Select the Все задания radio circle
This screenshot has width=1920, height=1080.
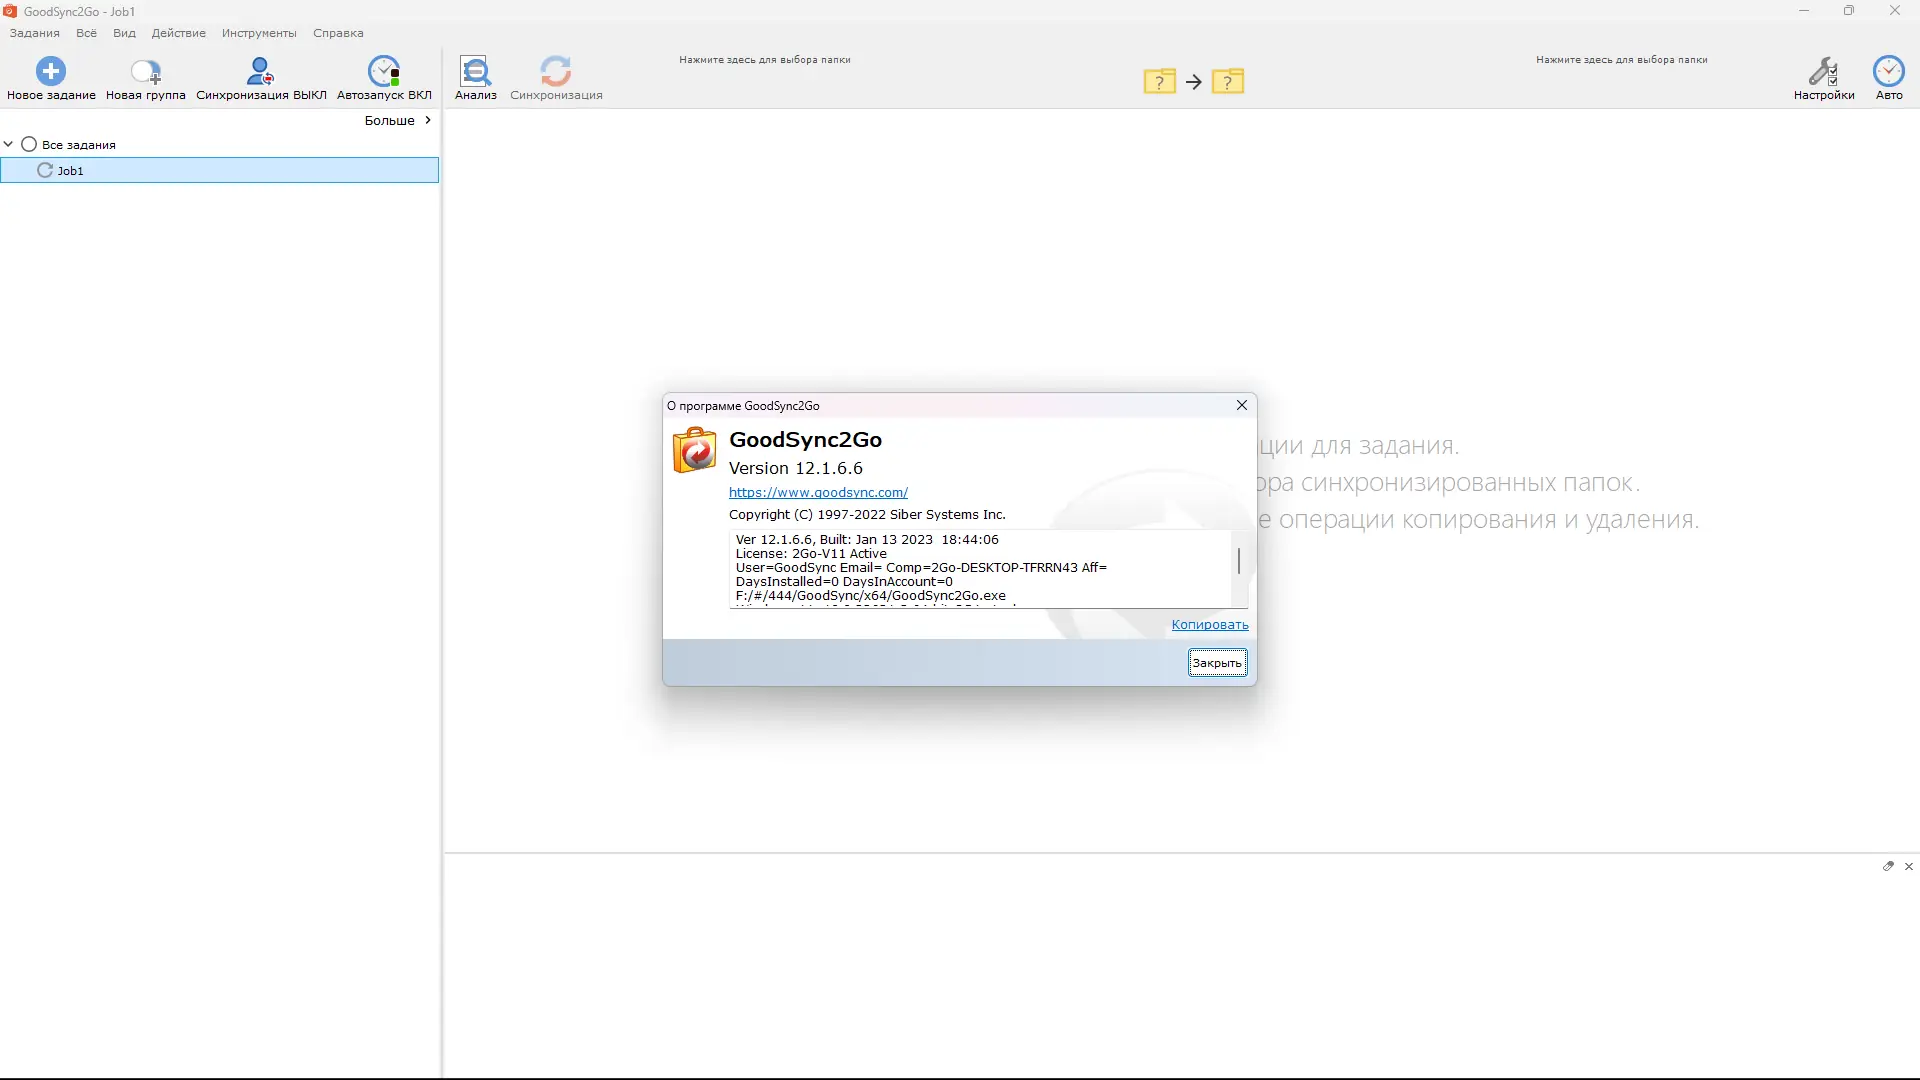point(29,145)
